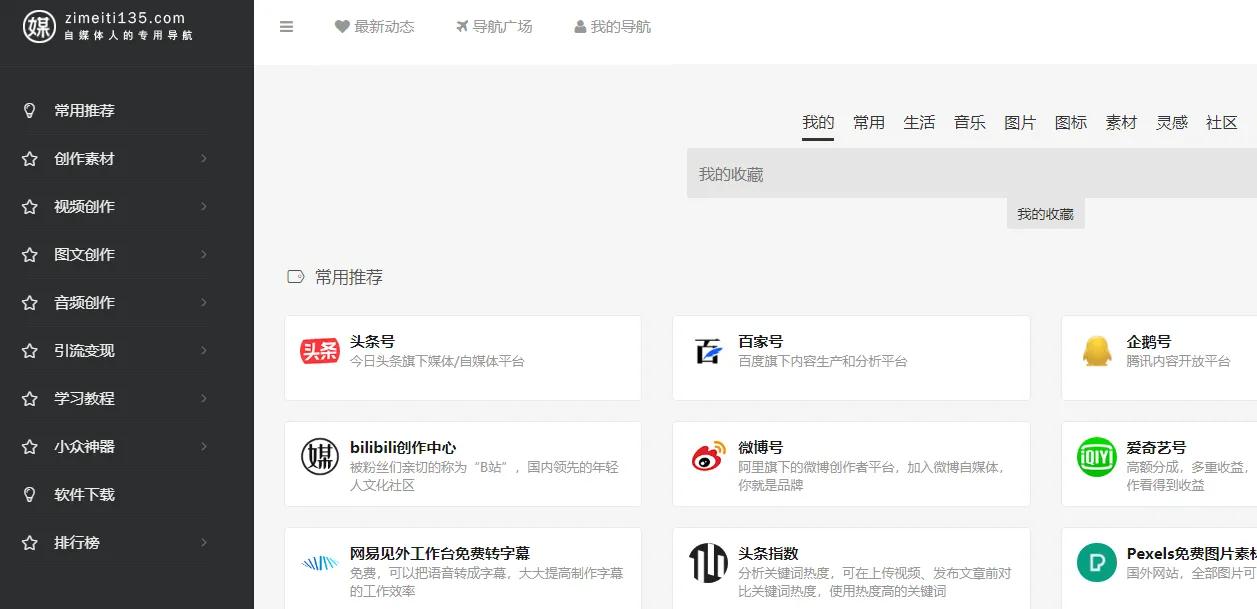Expand the 学习教程 sidebar chevron

coord(204,399)
